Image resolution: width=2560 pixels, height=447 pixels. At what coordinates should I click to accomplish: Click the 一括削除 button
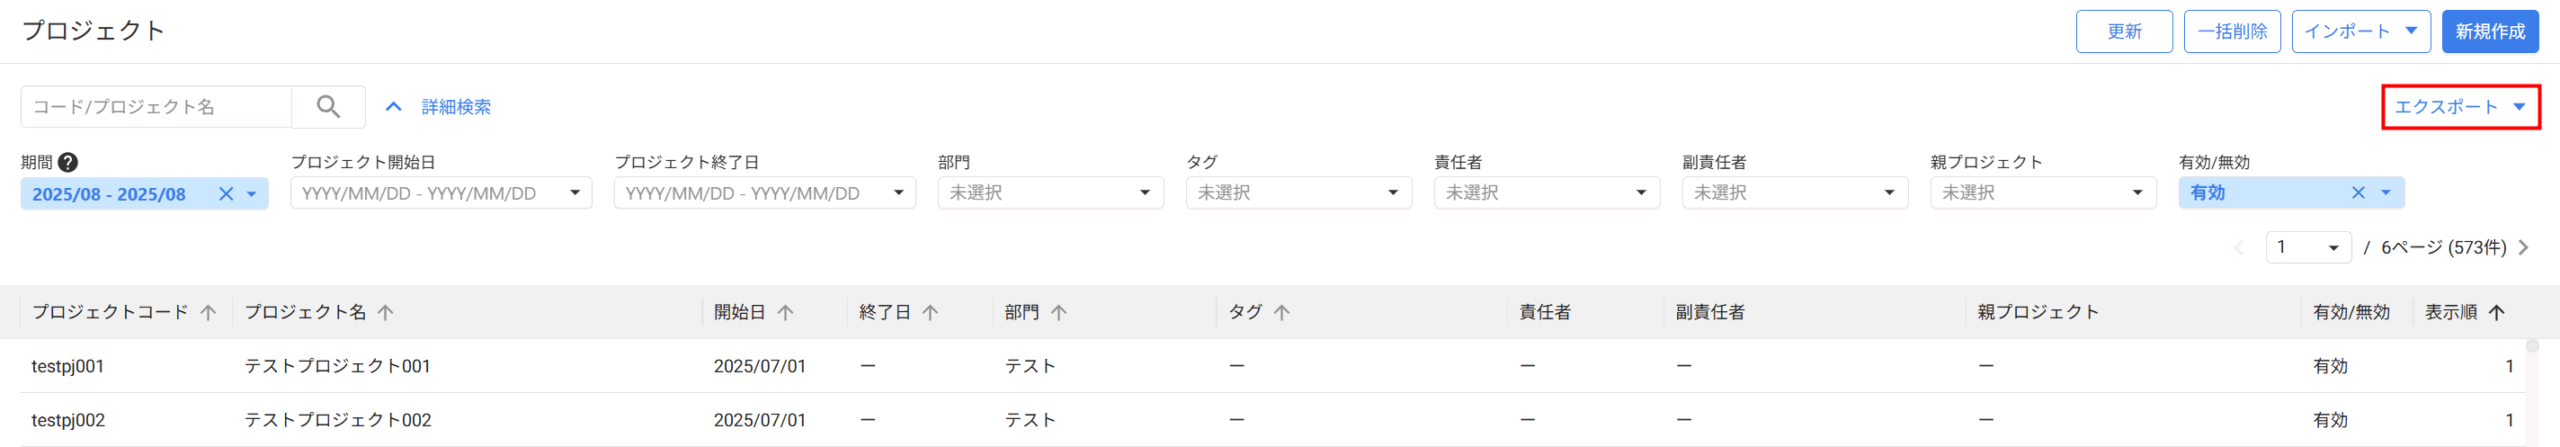(2232, 31)
